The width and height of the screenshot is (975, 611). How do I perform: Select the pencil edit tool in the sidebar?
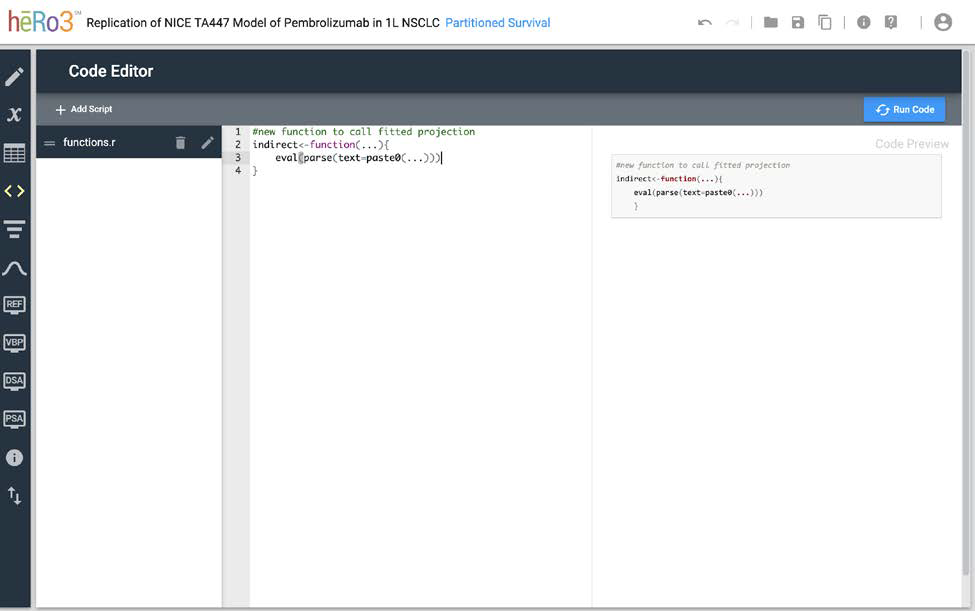[14, 75]
